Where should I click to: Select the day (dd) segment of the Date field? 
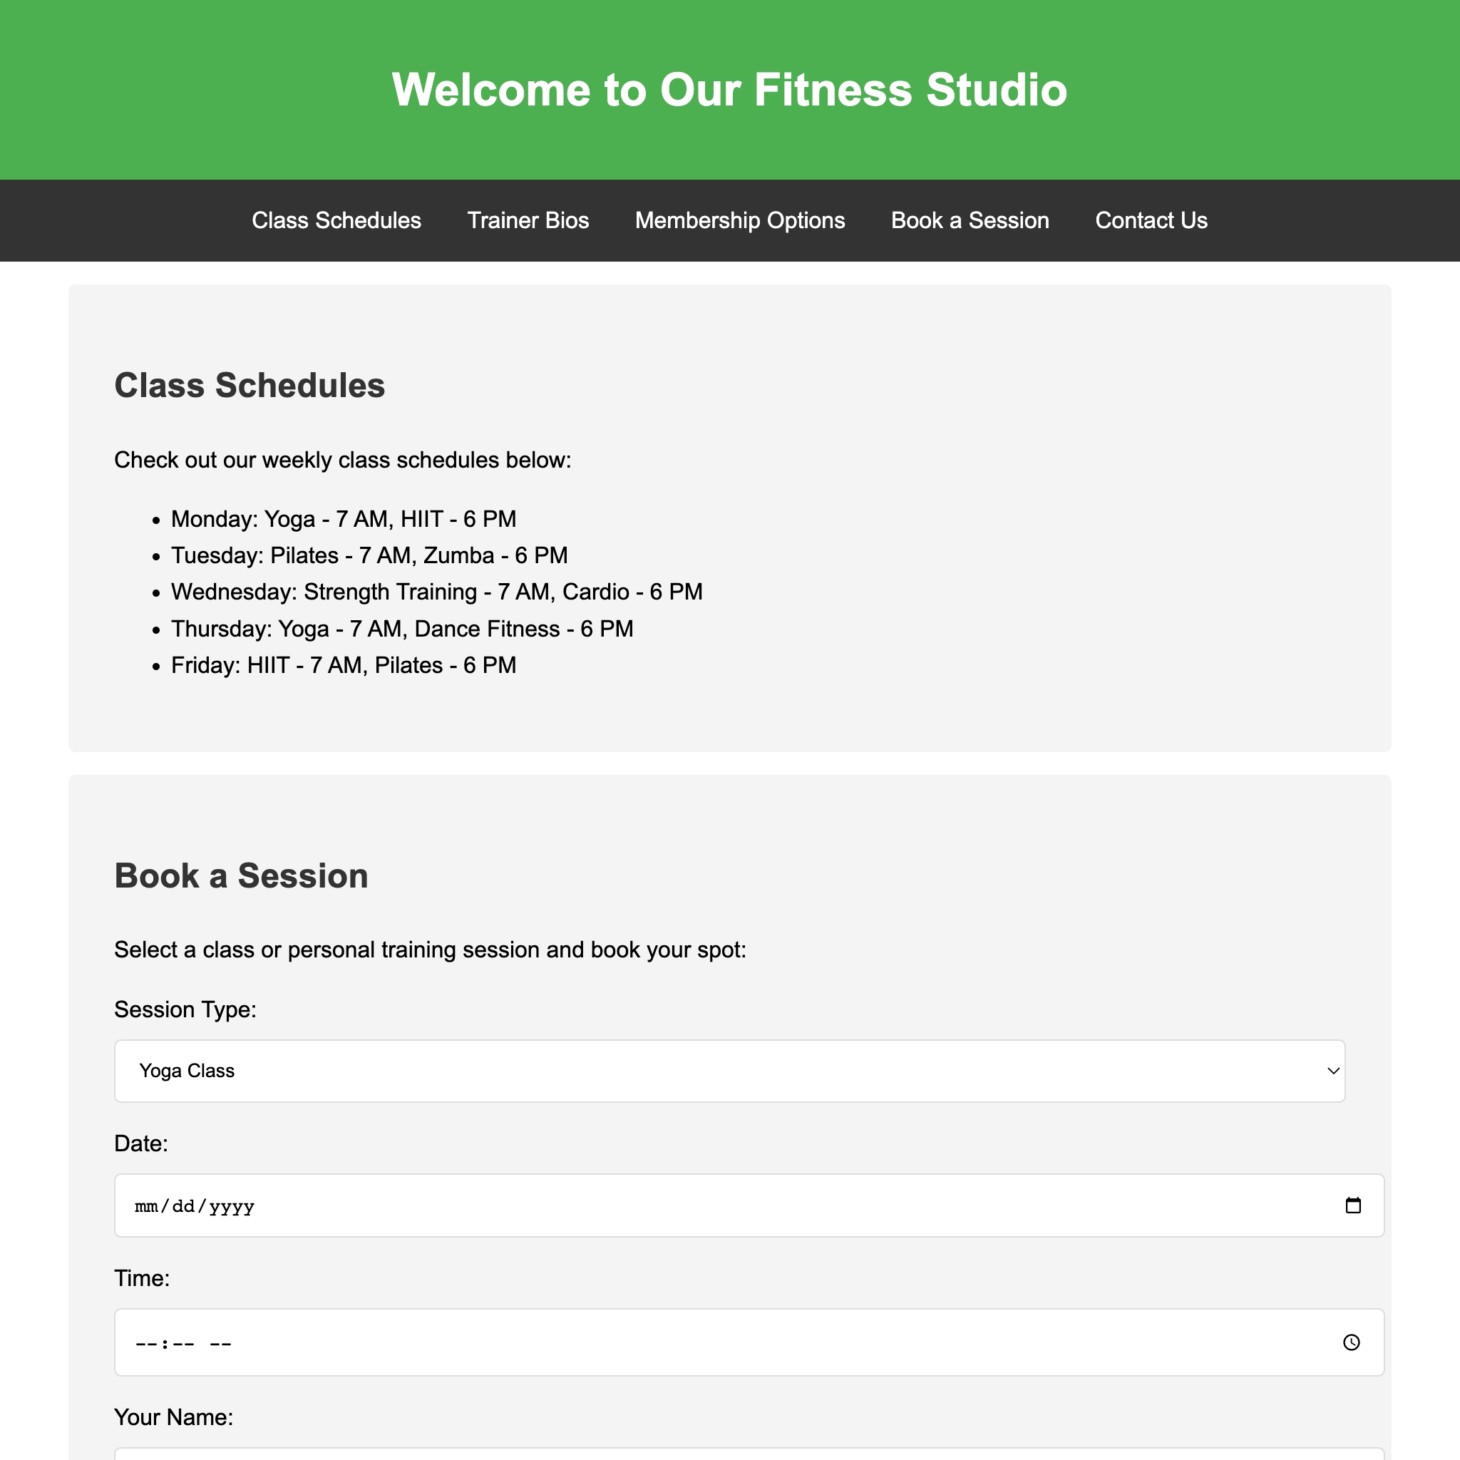tap(183, 1207)
